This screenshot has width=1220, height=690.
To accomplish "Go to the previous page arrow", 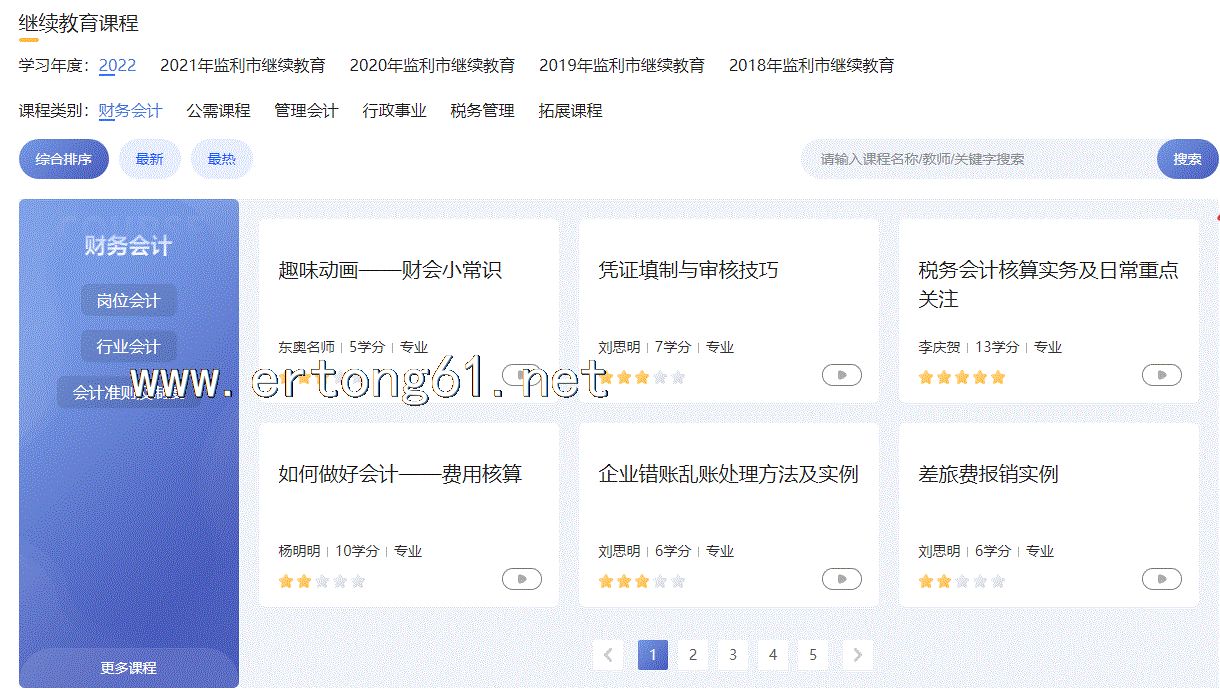I will pos(608,655).
